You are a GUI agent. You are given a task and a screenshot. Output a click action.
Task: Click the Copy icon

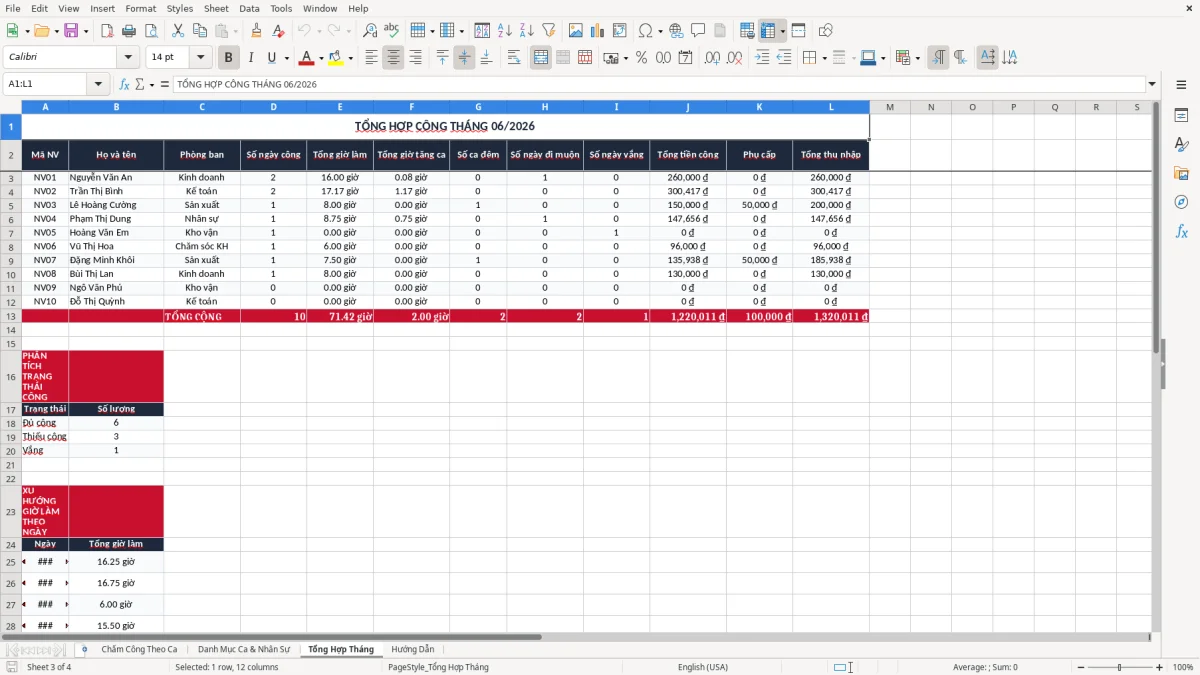click(x=199, y=31)
